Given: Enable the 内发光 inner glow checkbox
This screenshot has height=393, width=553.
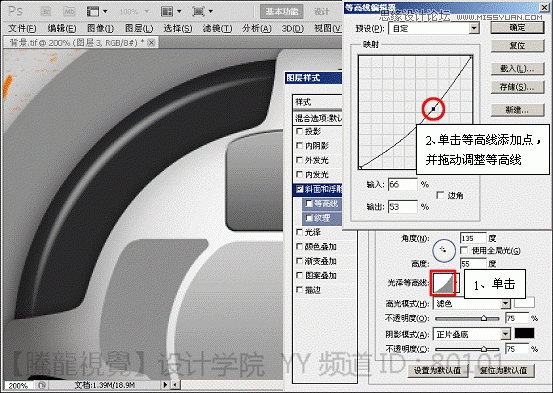Looking at the screenshot, I should click(299, 174).
